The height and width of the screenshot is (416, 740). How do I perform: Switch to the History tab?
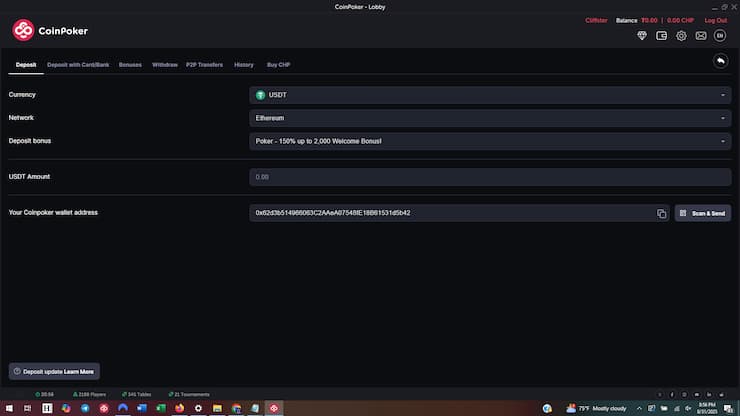244,65
